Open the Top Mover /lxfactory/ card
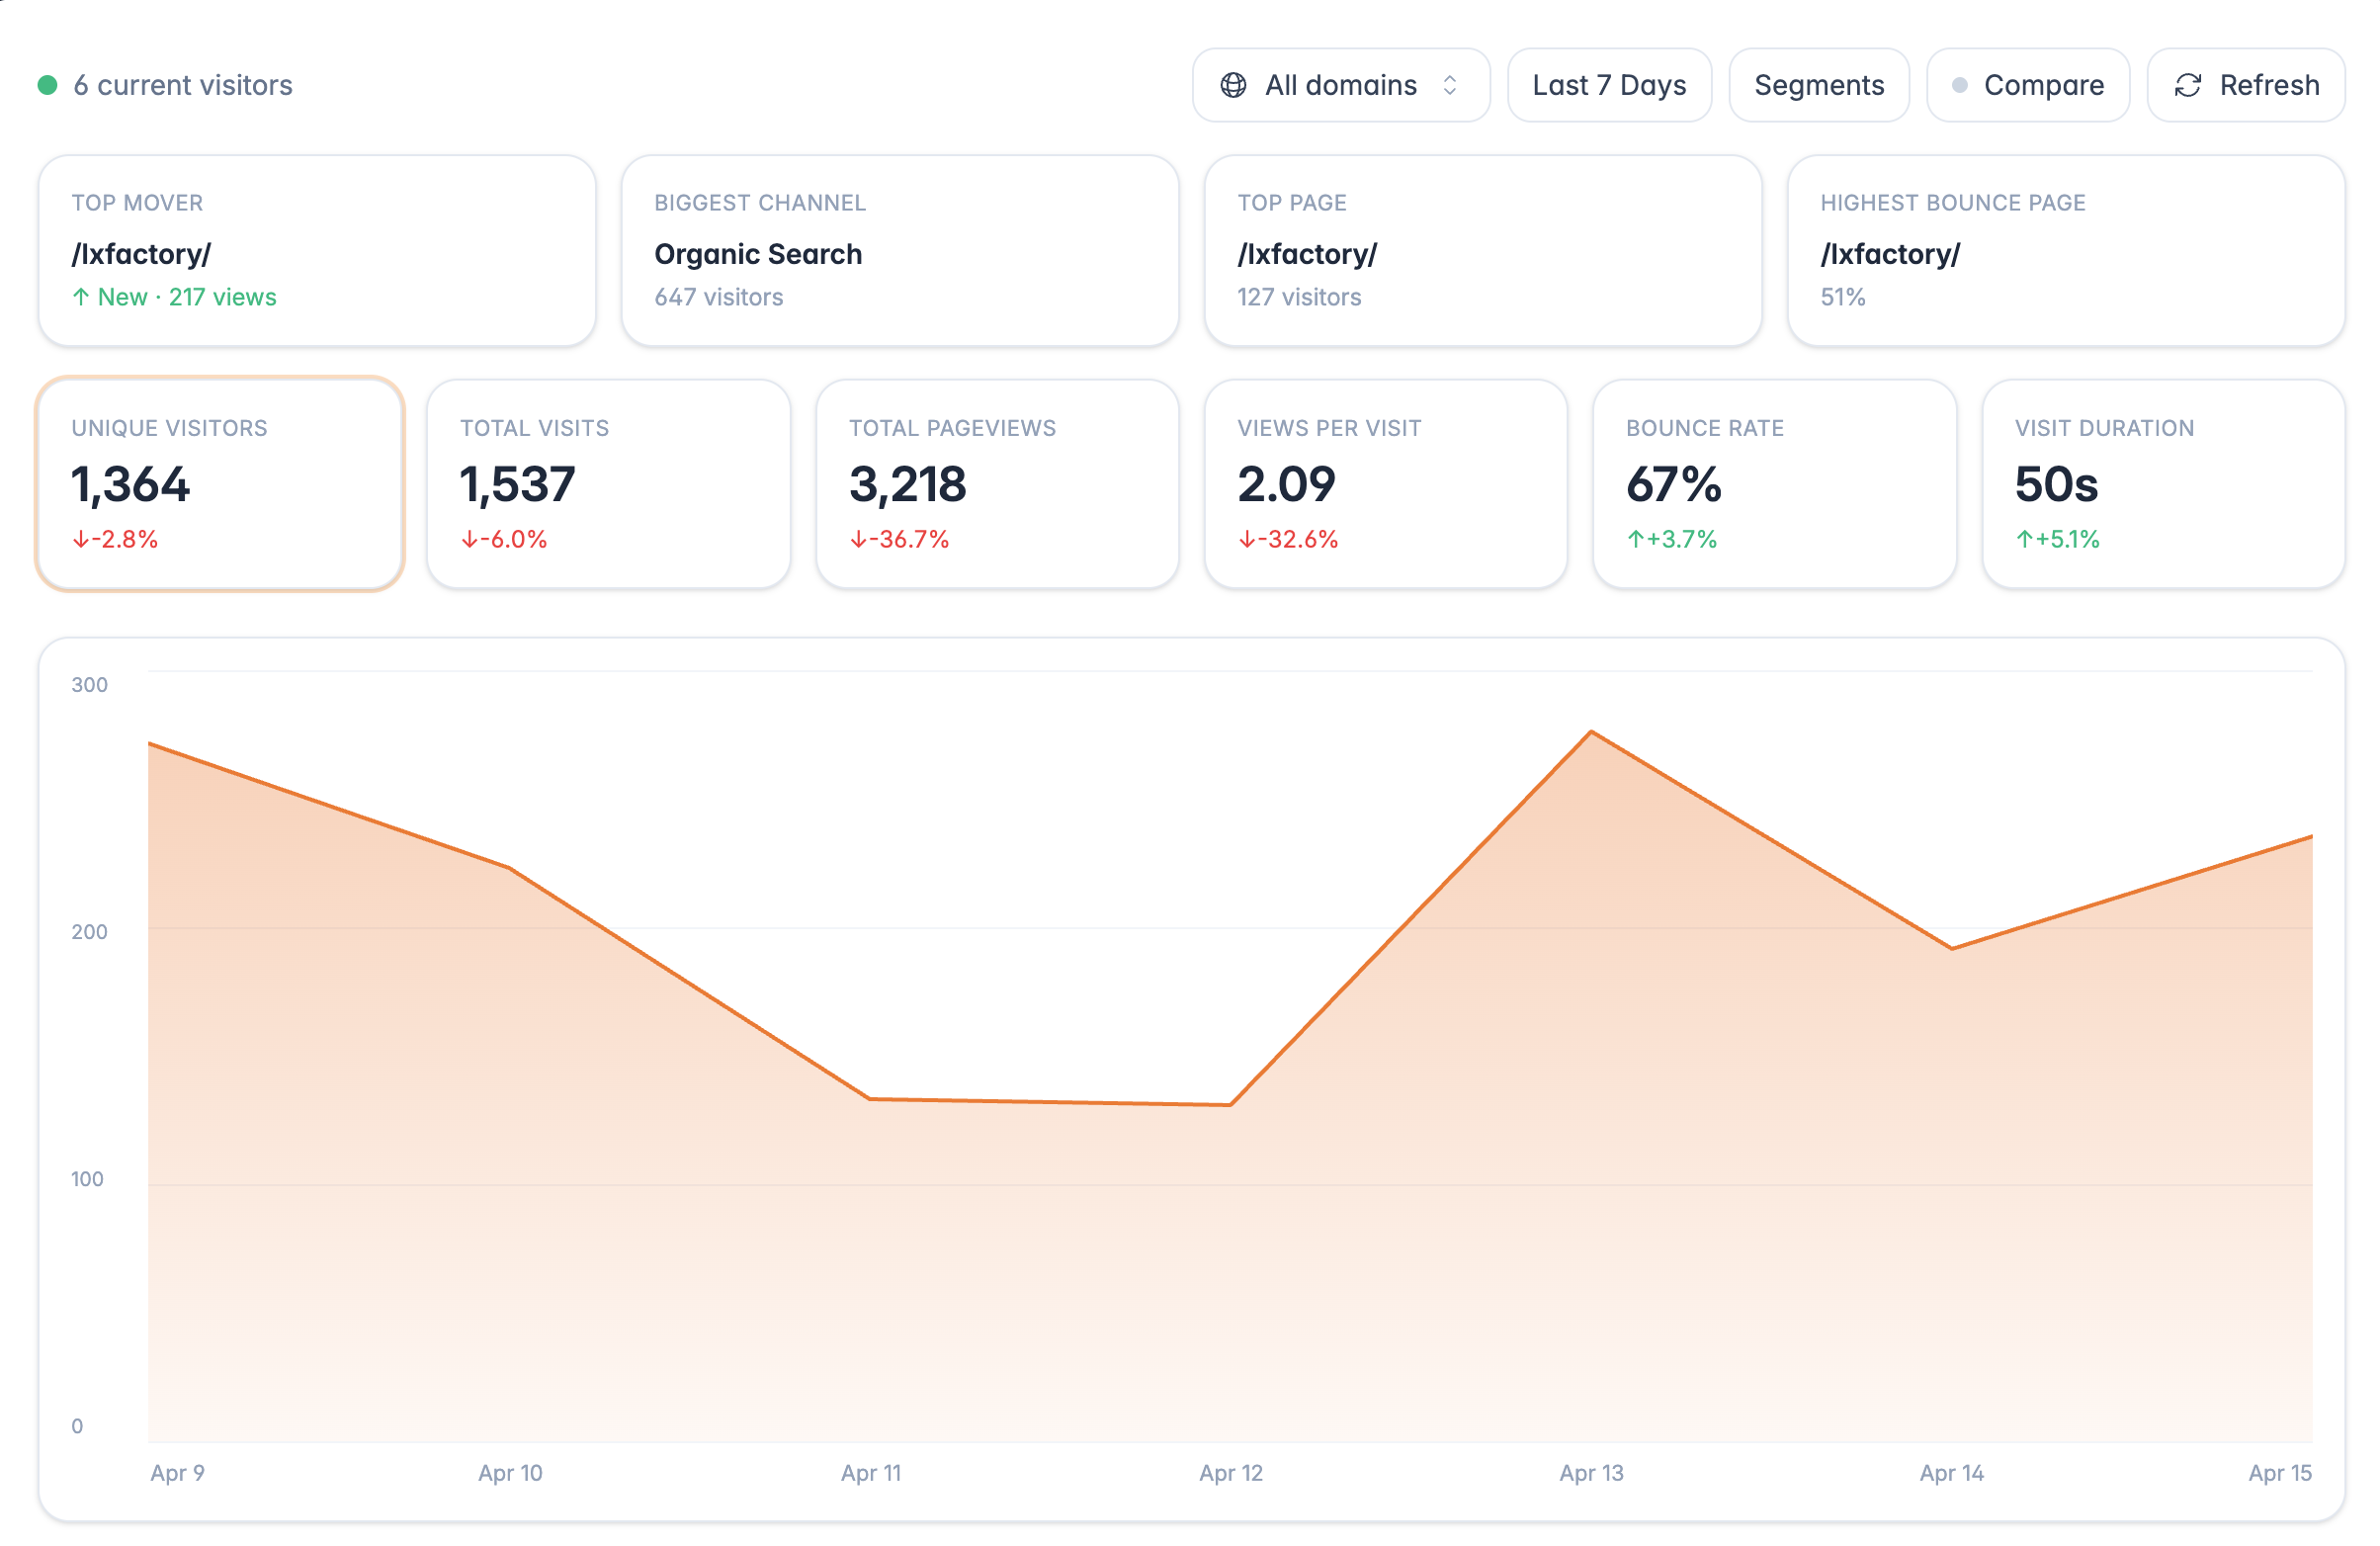The height and width of the screenshot is (1546, 2380). pyautogui.click(x=317, y=250)
